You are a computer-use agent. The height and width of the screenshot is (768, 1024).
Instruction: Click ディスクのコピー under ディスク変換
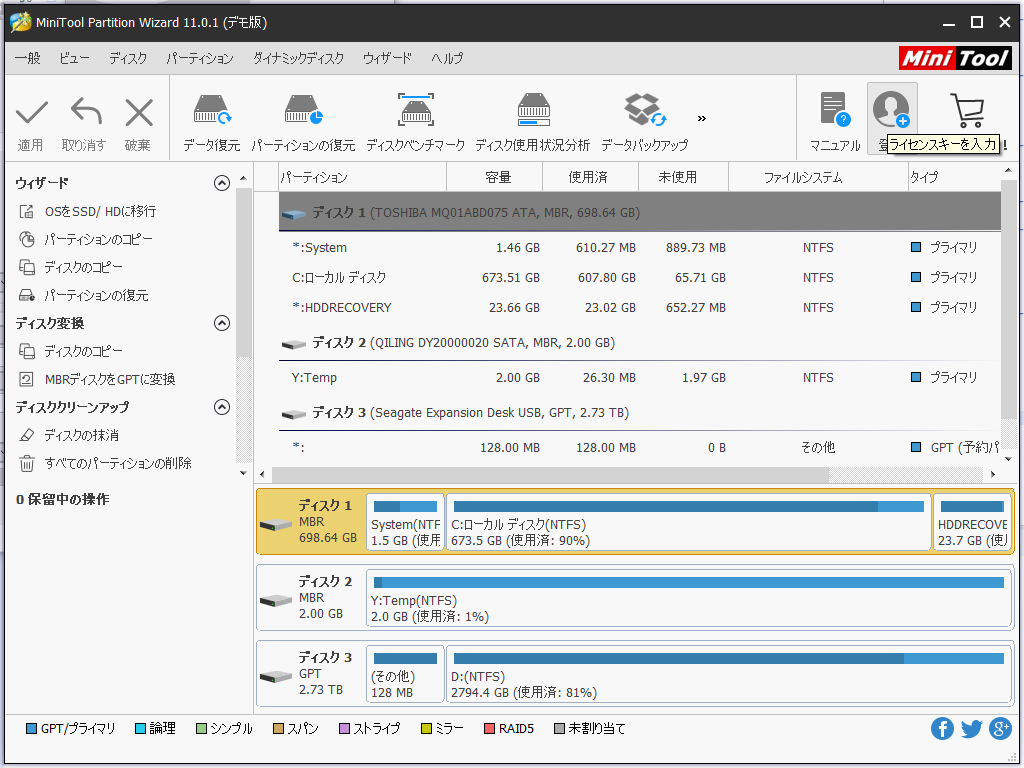(x=71, y=352)
